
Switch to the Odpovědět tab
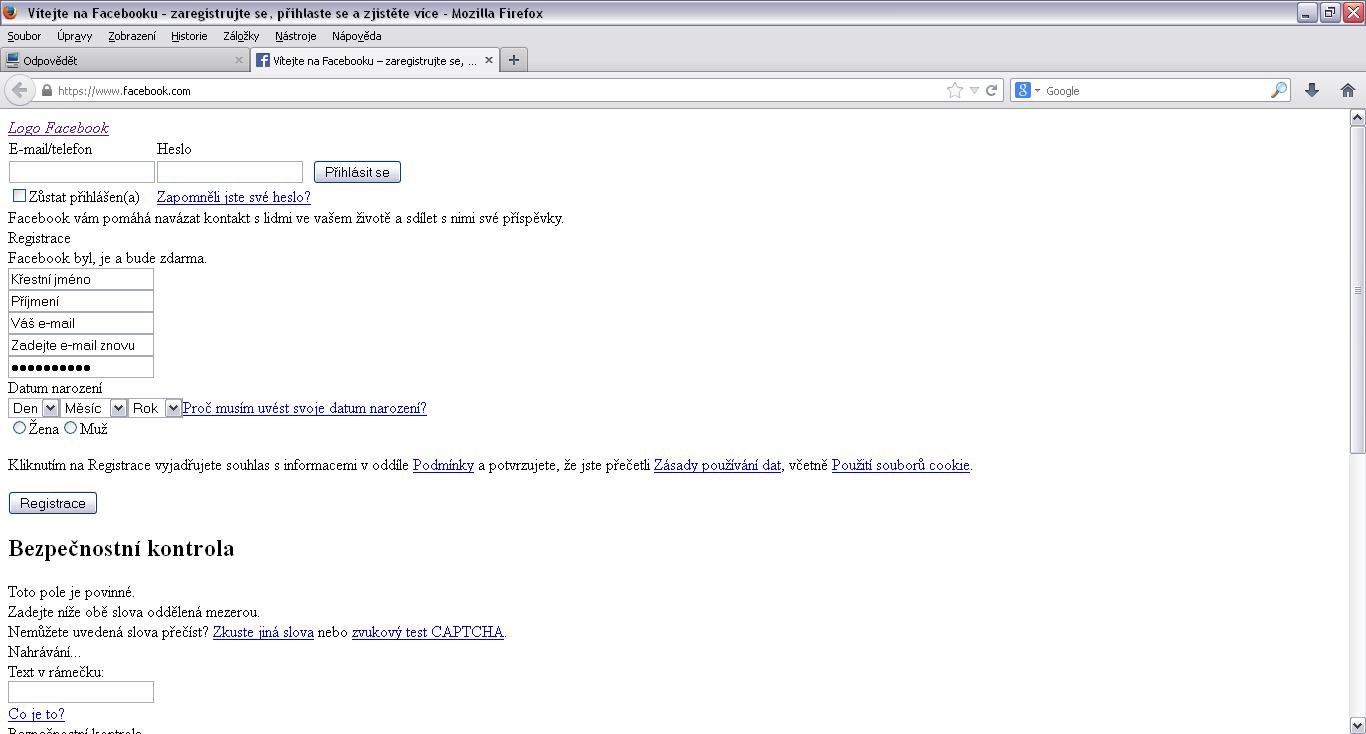tap(125, 60)
